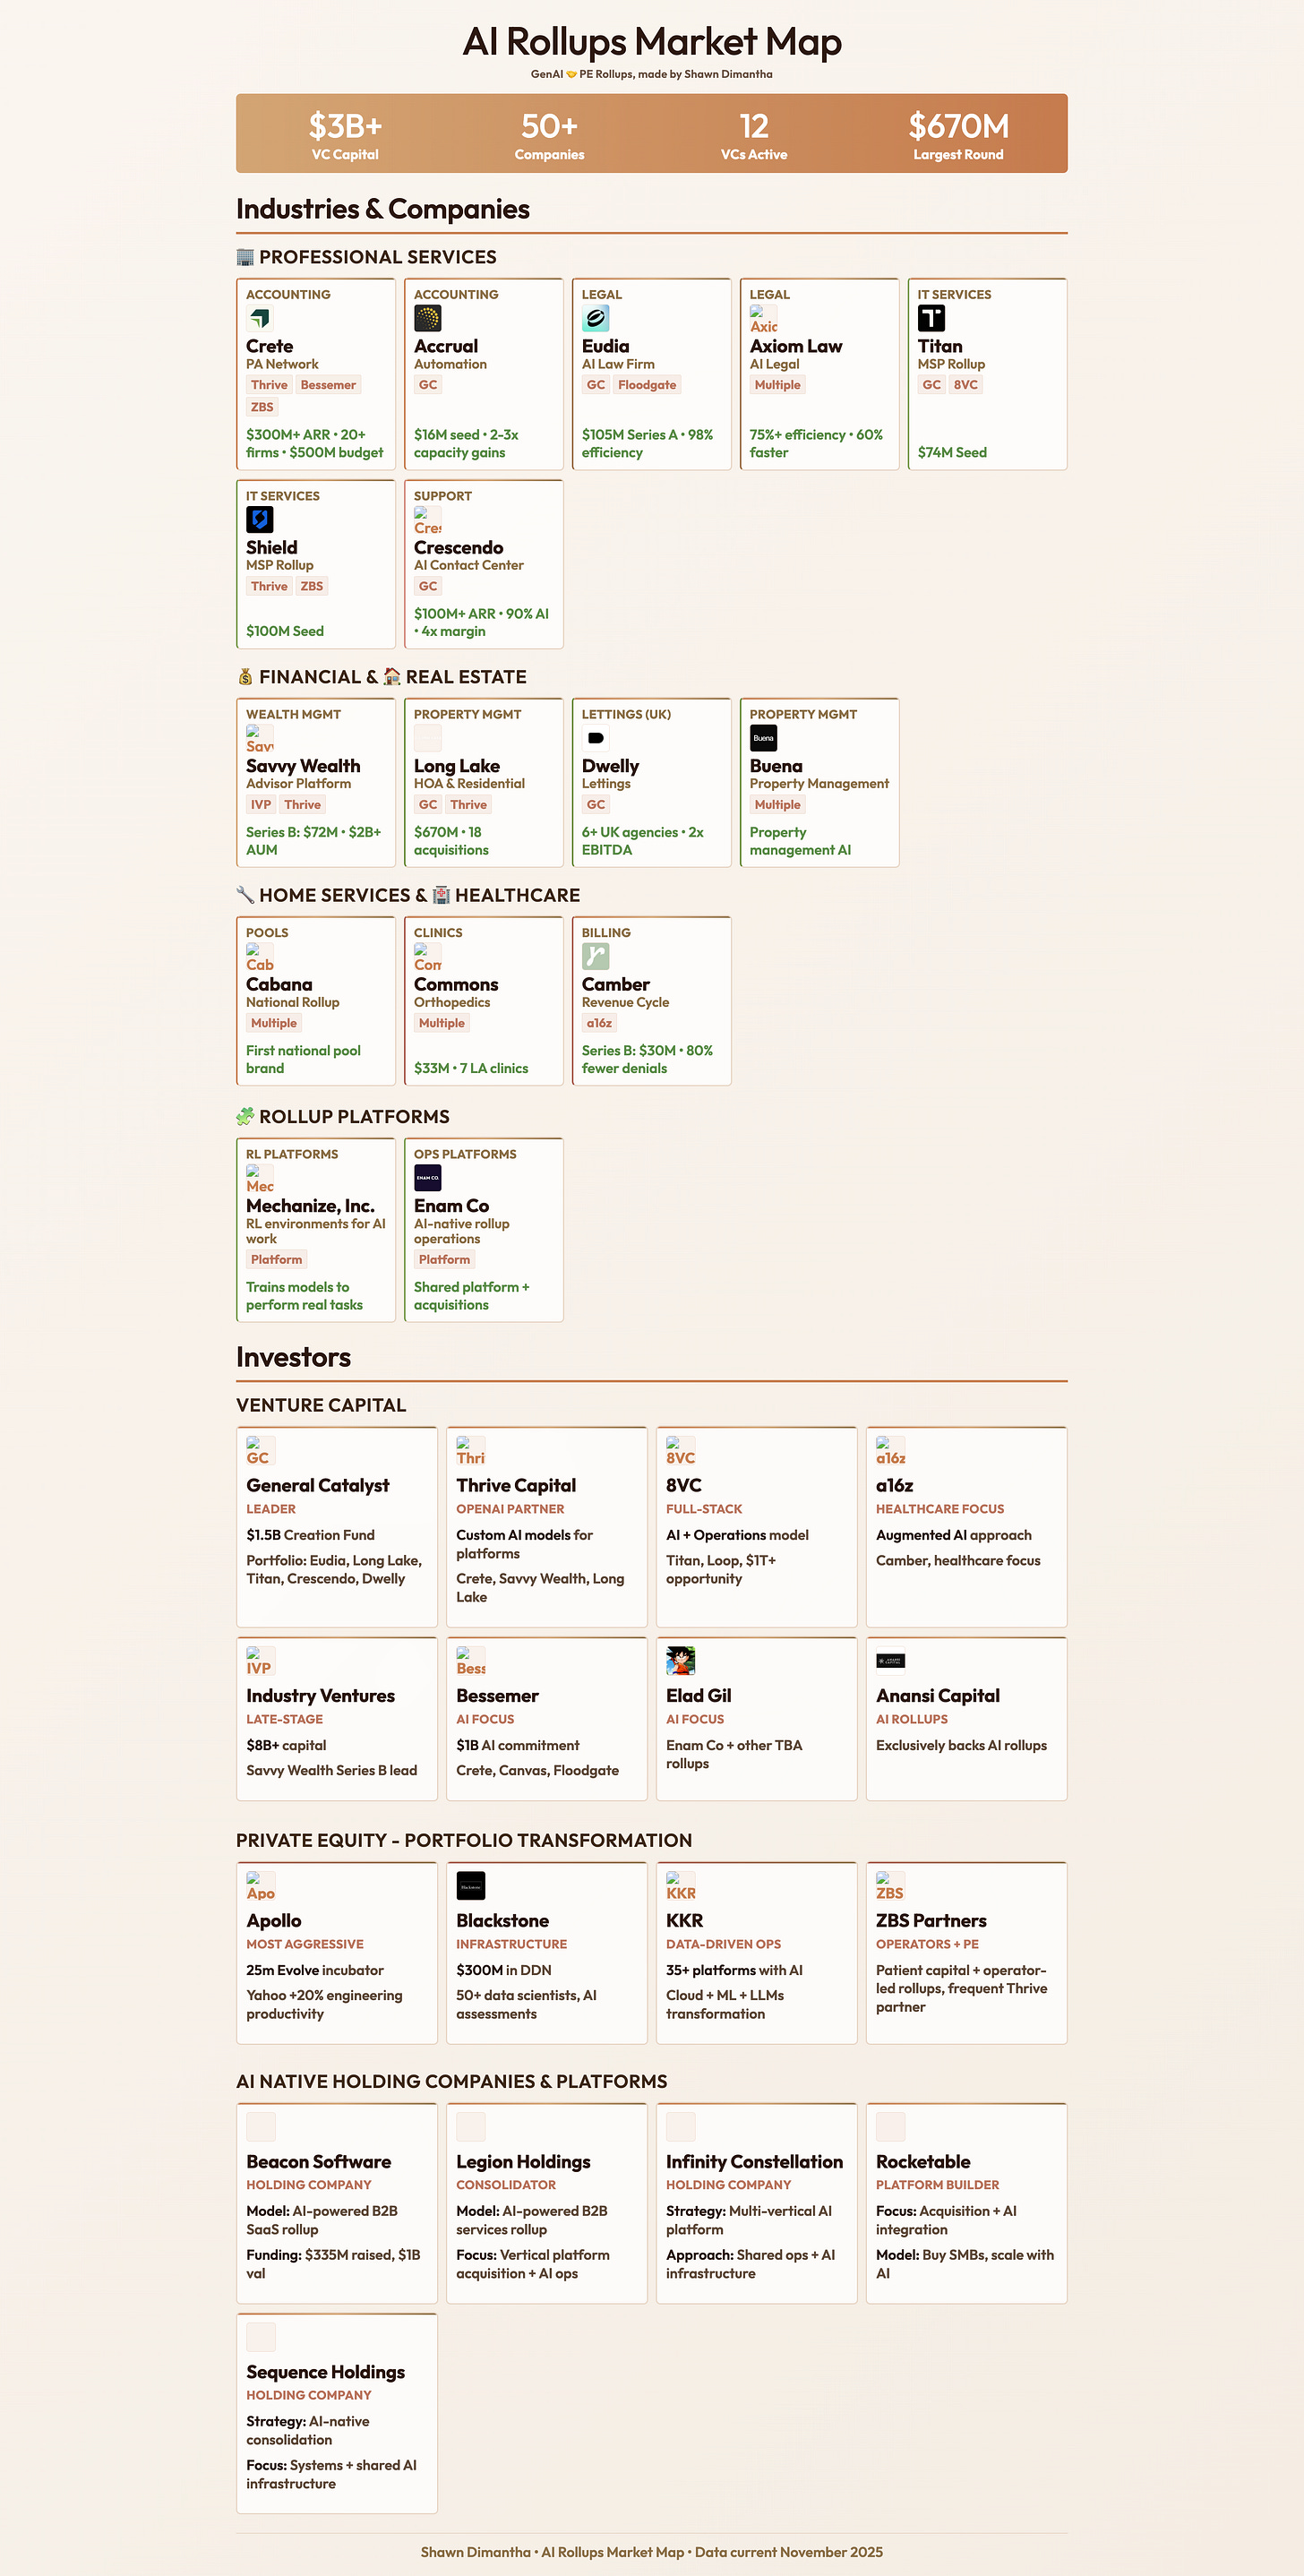
Task: Click the Axiom Law logo image
Action: (764, 318)
